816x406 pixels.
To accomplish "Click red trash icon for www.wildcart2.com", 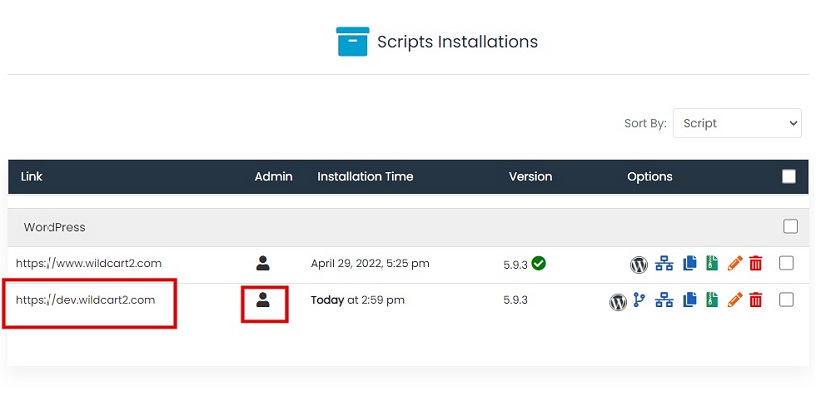I will tap(756, 264).
